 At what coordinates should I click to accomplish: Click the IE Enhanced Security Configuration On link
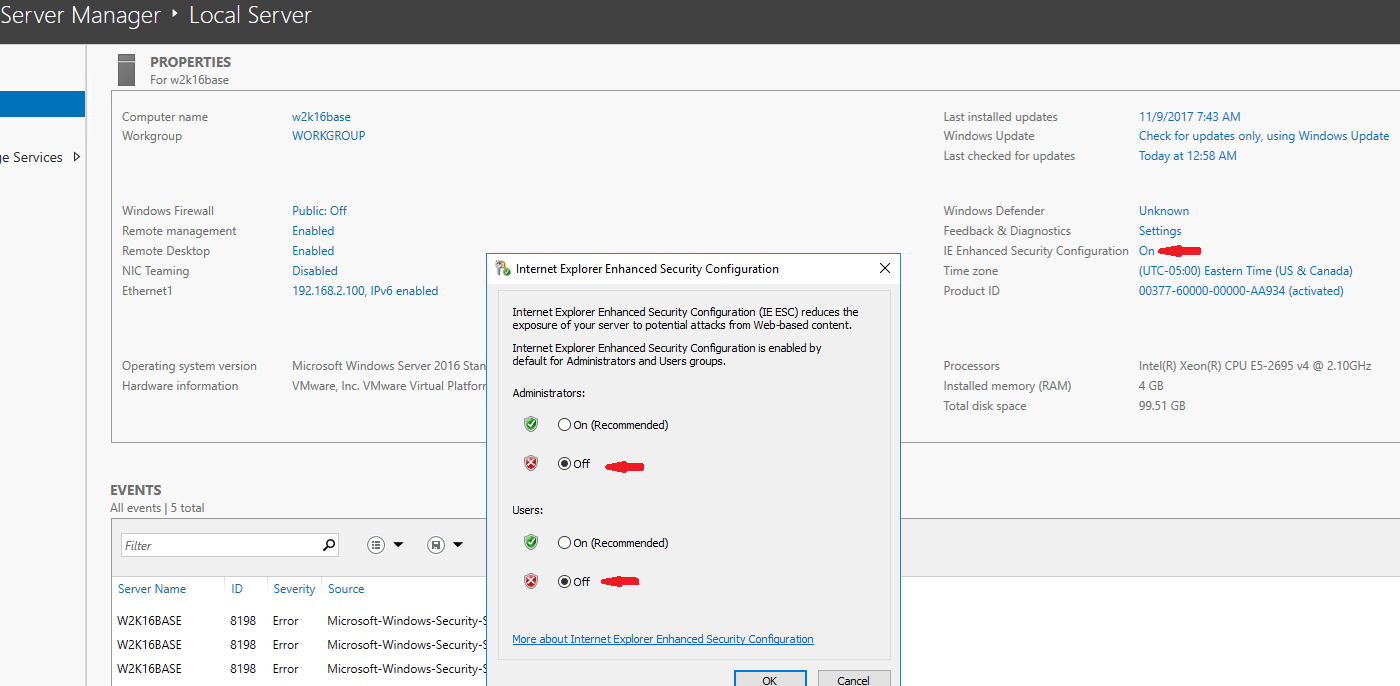[x=1146, y=251]
